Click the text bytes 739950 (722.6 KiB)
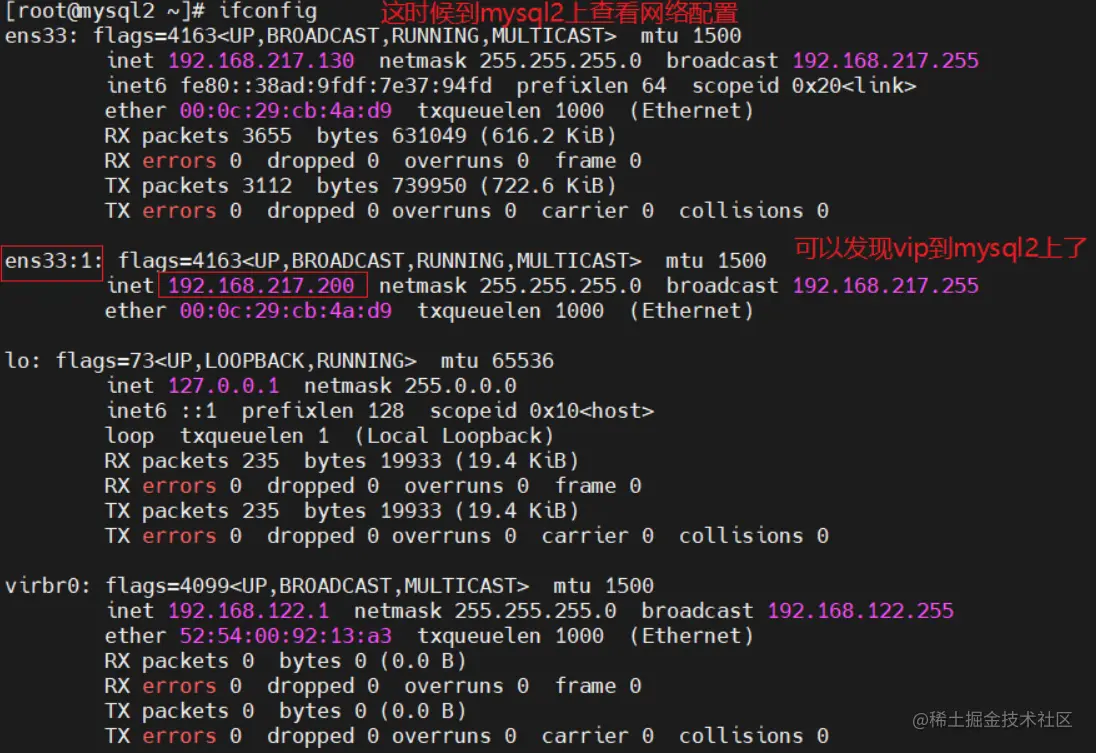The image size is (1096, 753). click(466, 186)
